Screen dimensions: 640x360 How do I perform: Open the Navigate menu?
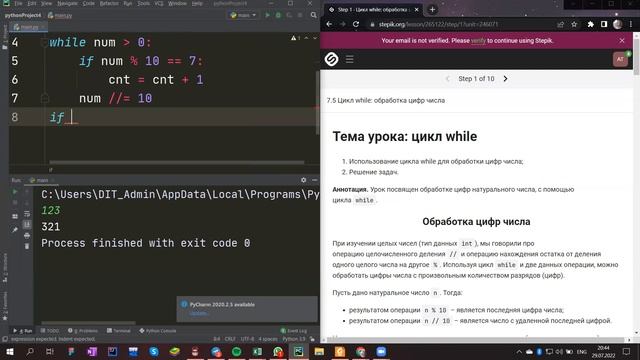click(x=67, y=3)
